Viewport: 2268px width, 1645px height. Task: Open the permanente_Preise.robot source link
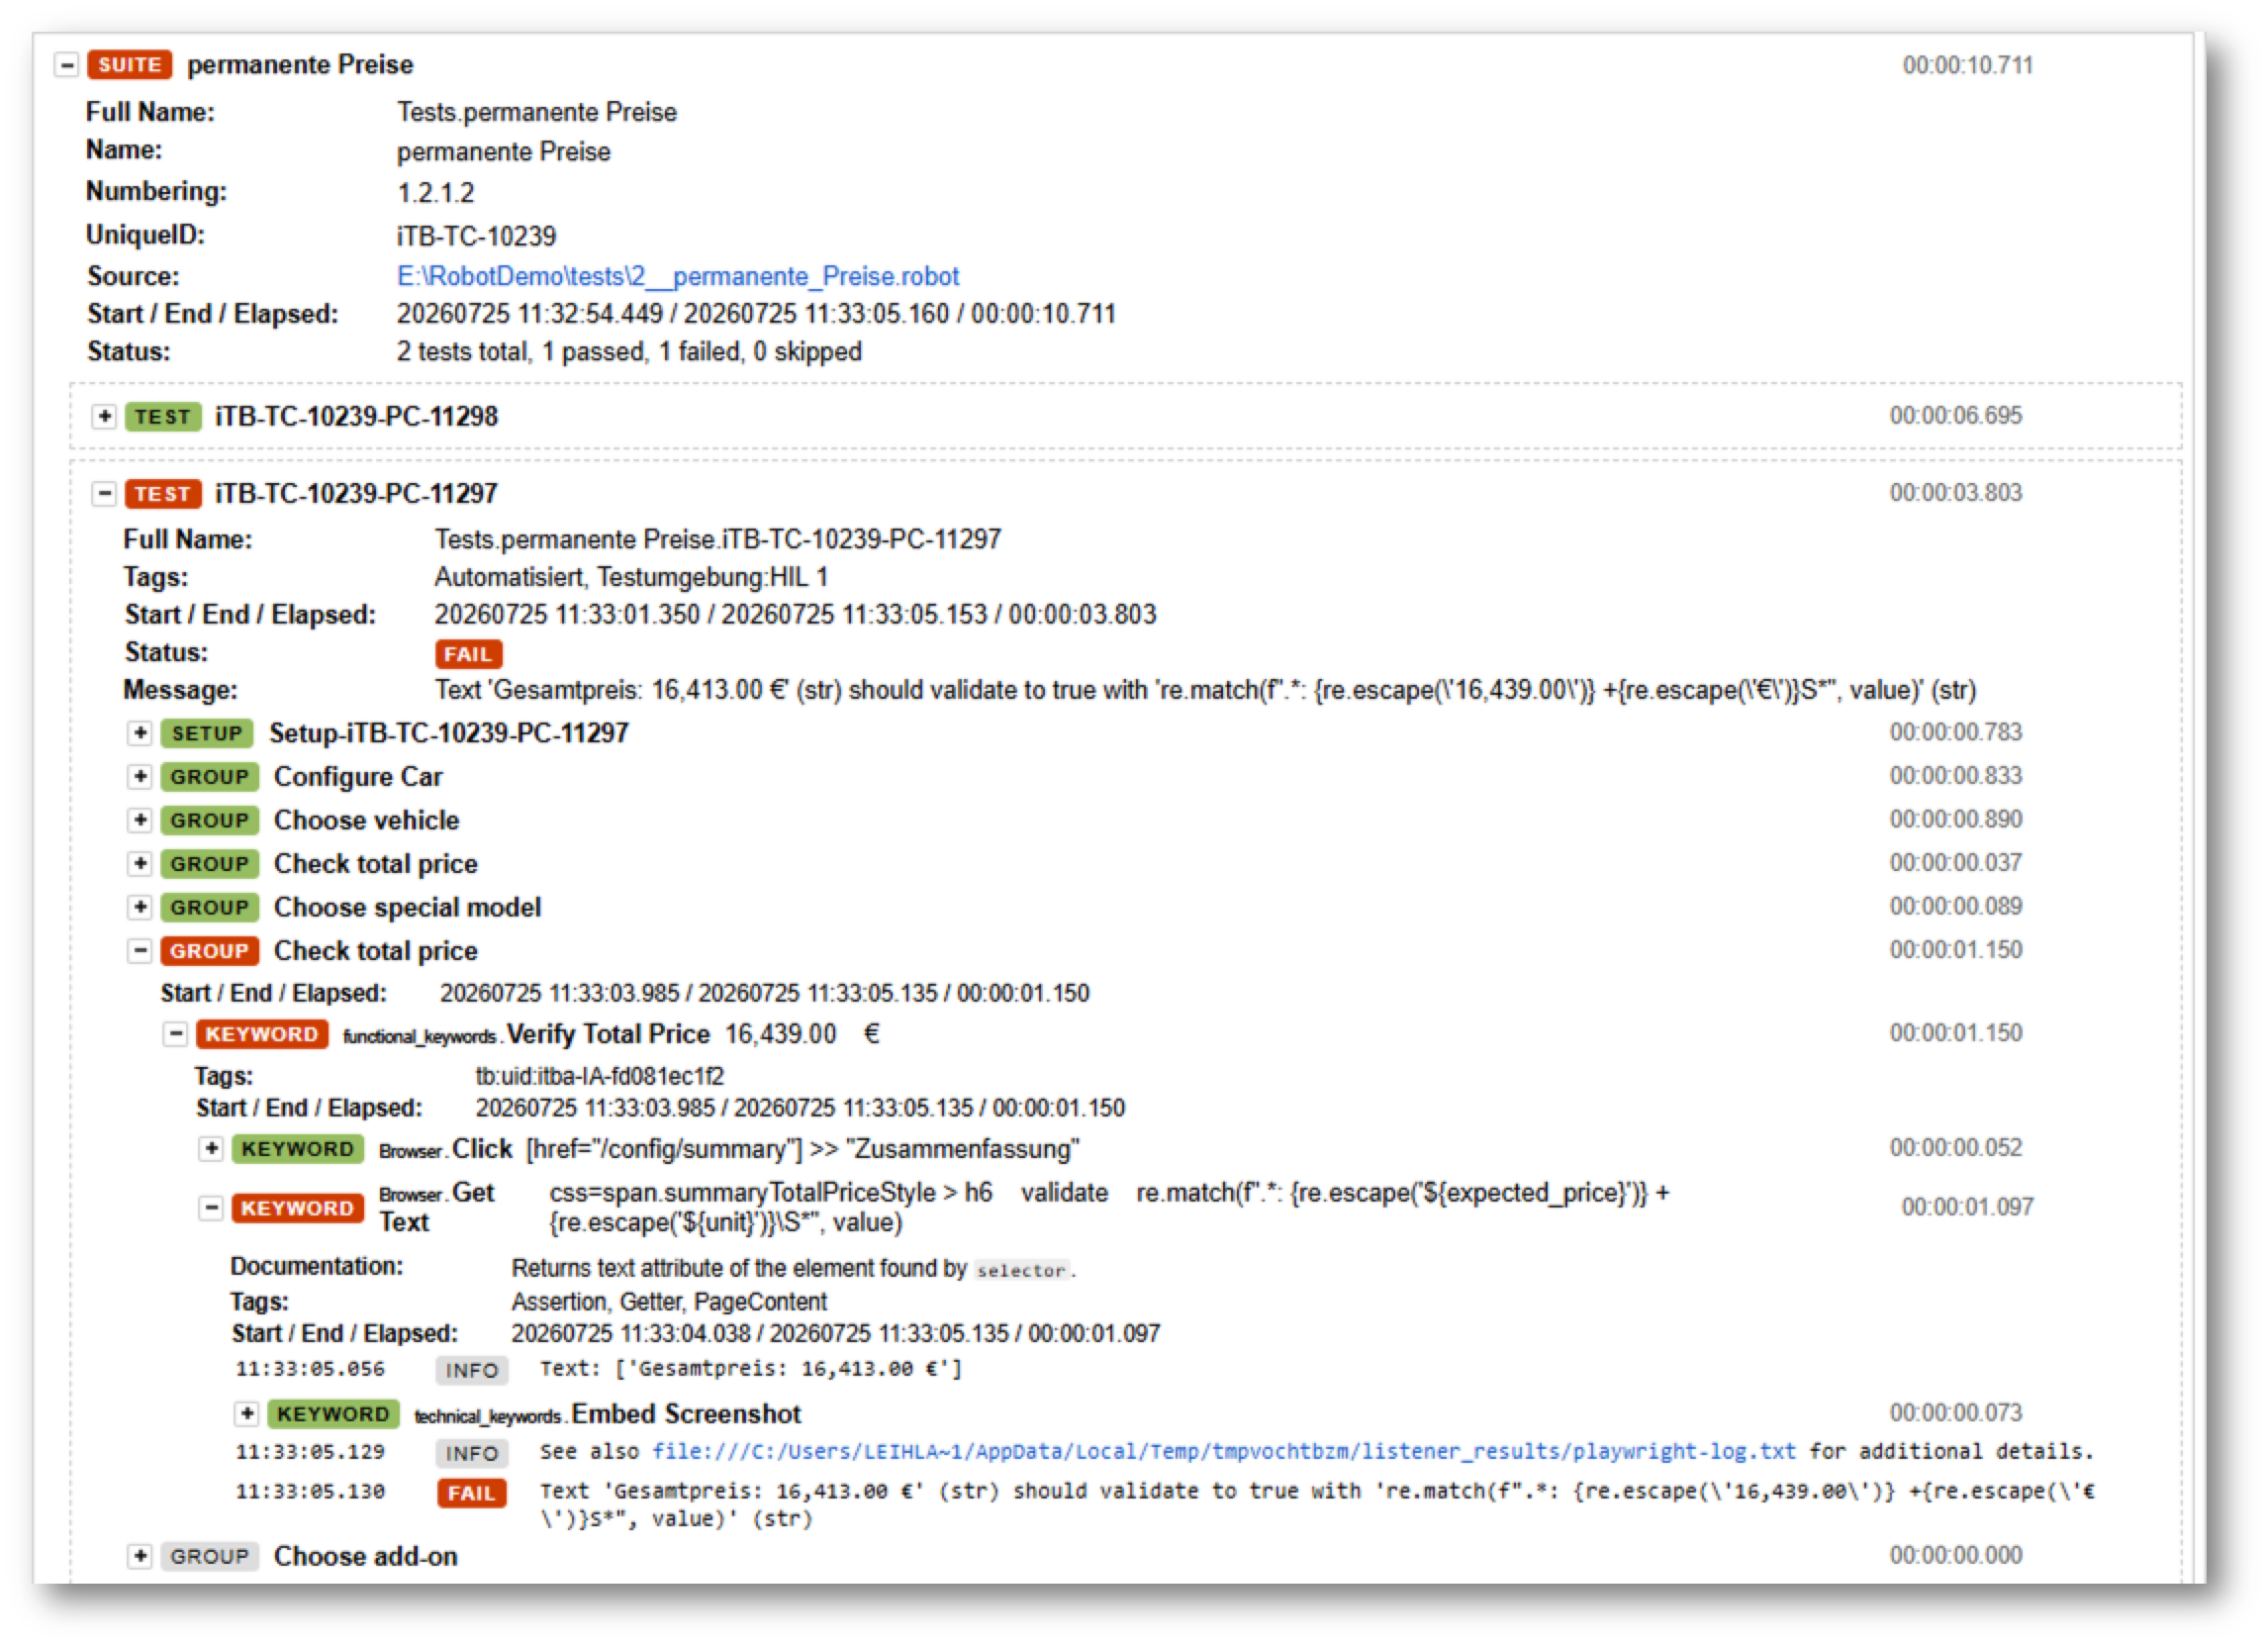tap(677, 276)
